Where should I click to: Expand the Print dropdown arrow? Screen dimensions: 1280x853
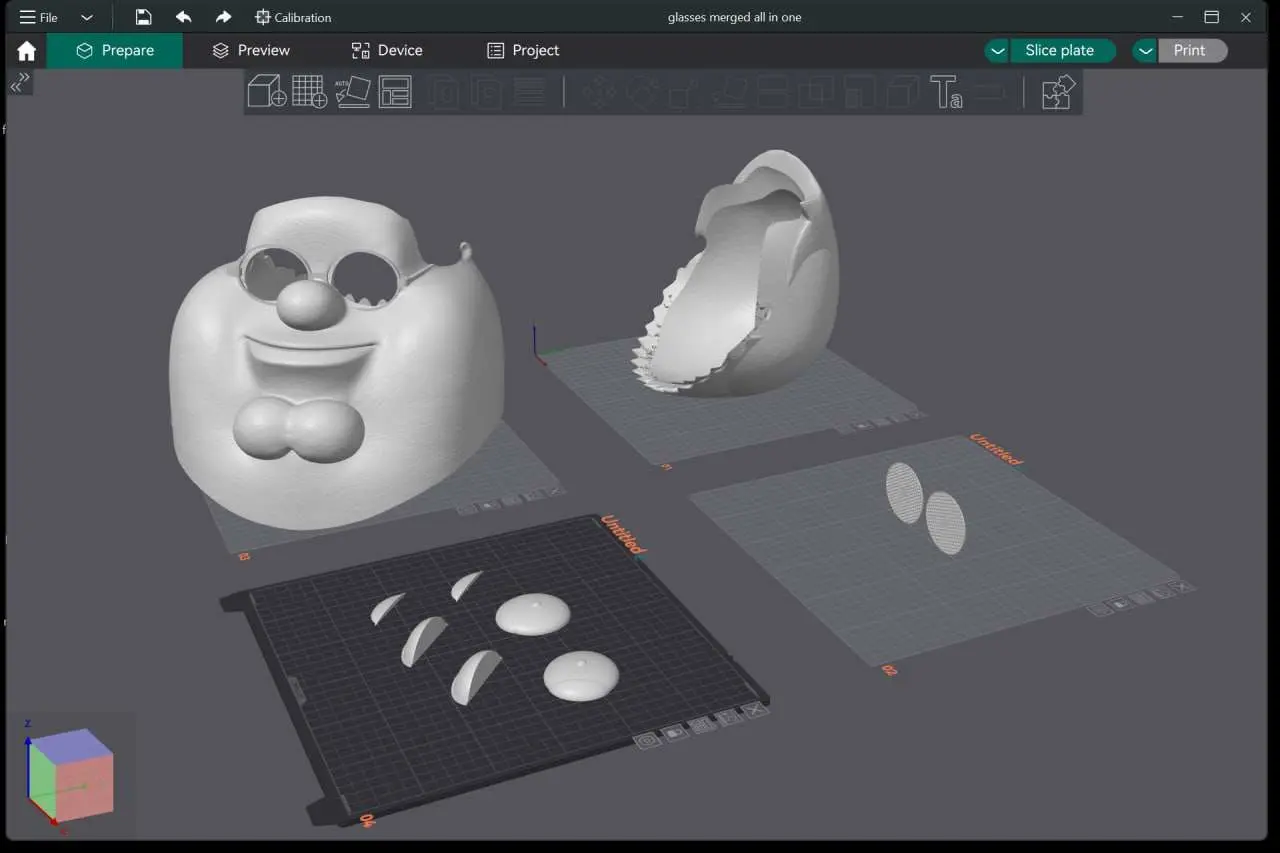tap(1145, 51)
